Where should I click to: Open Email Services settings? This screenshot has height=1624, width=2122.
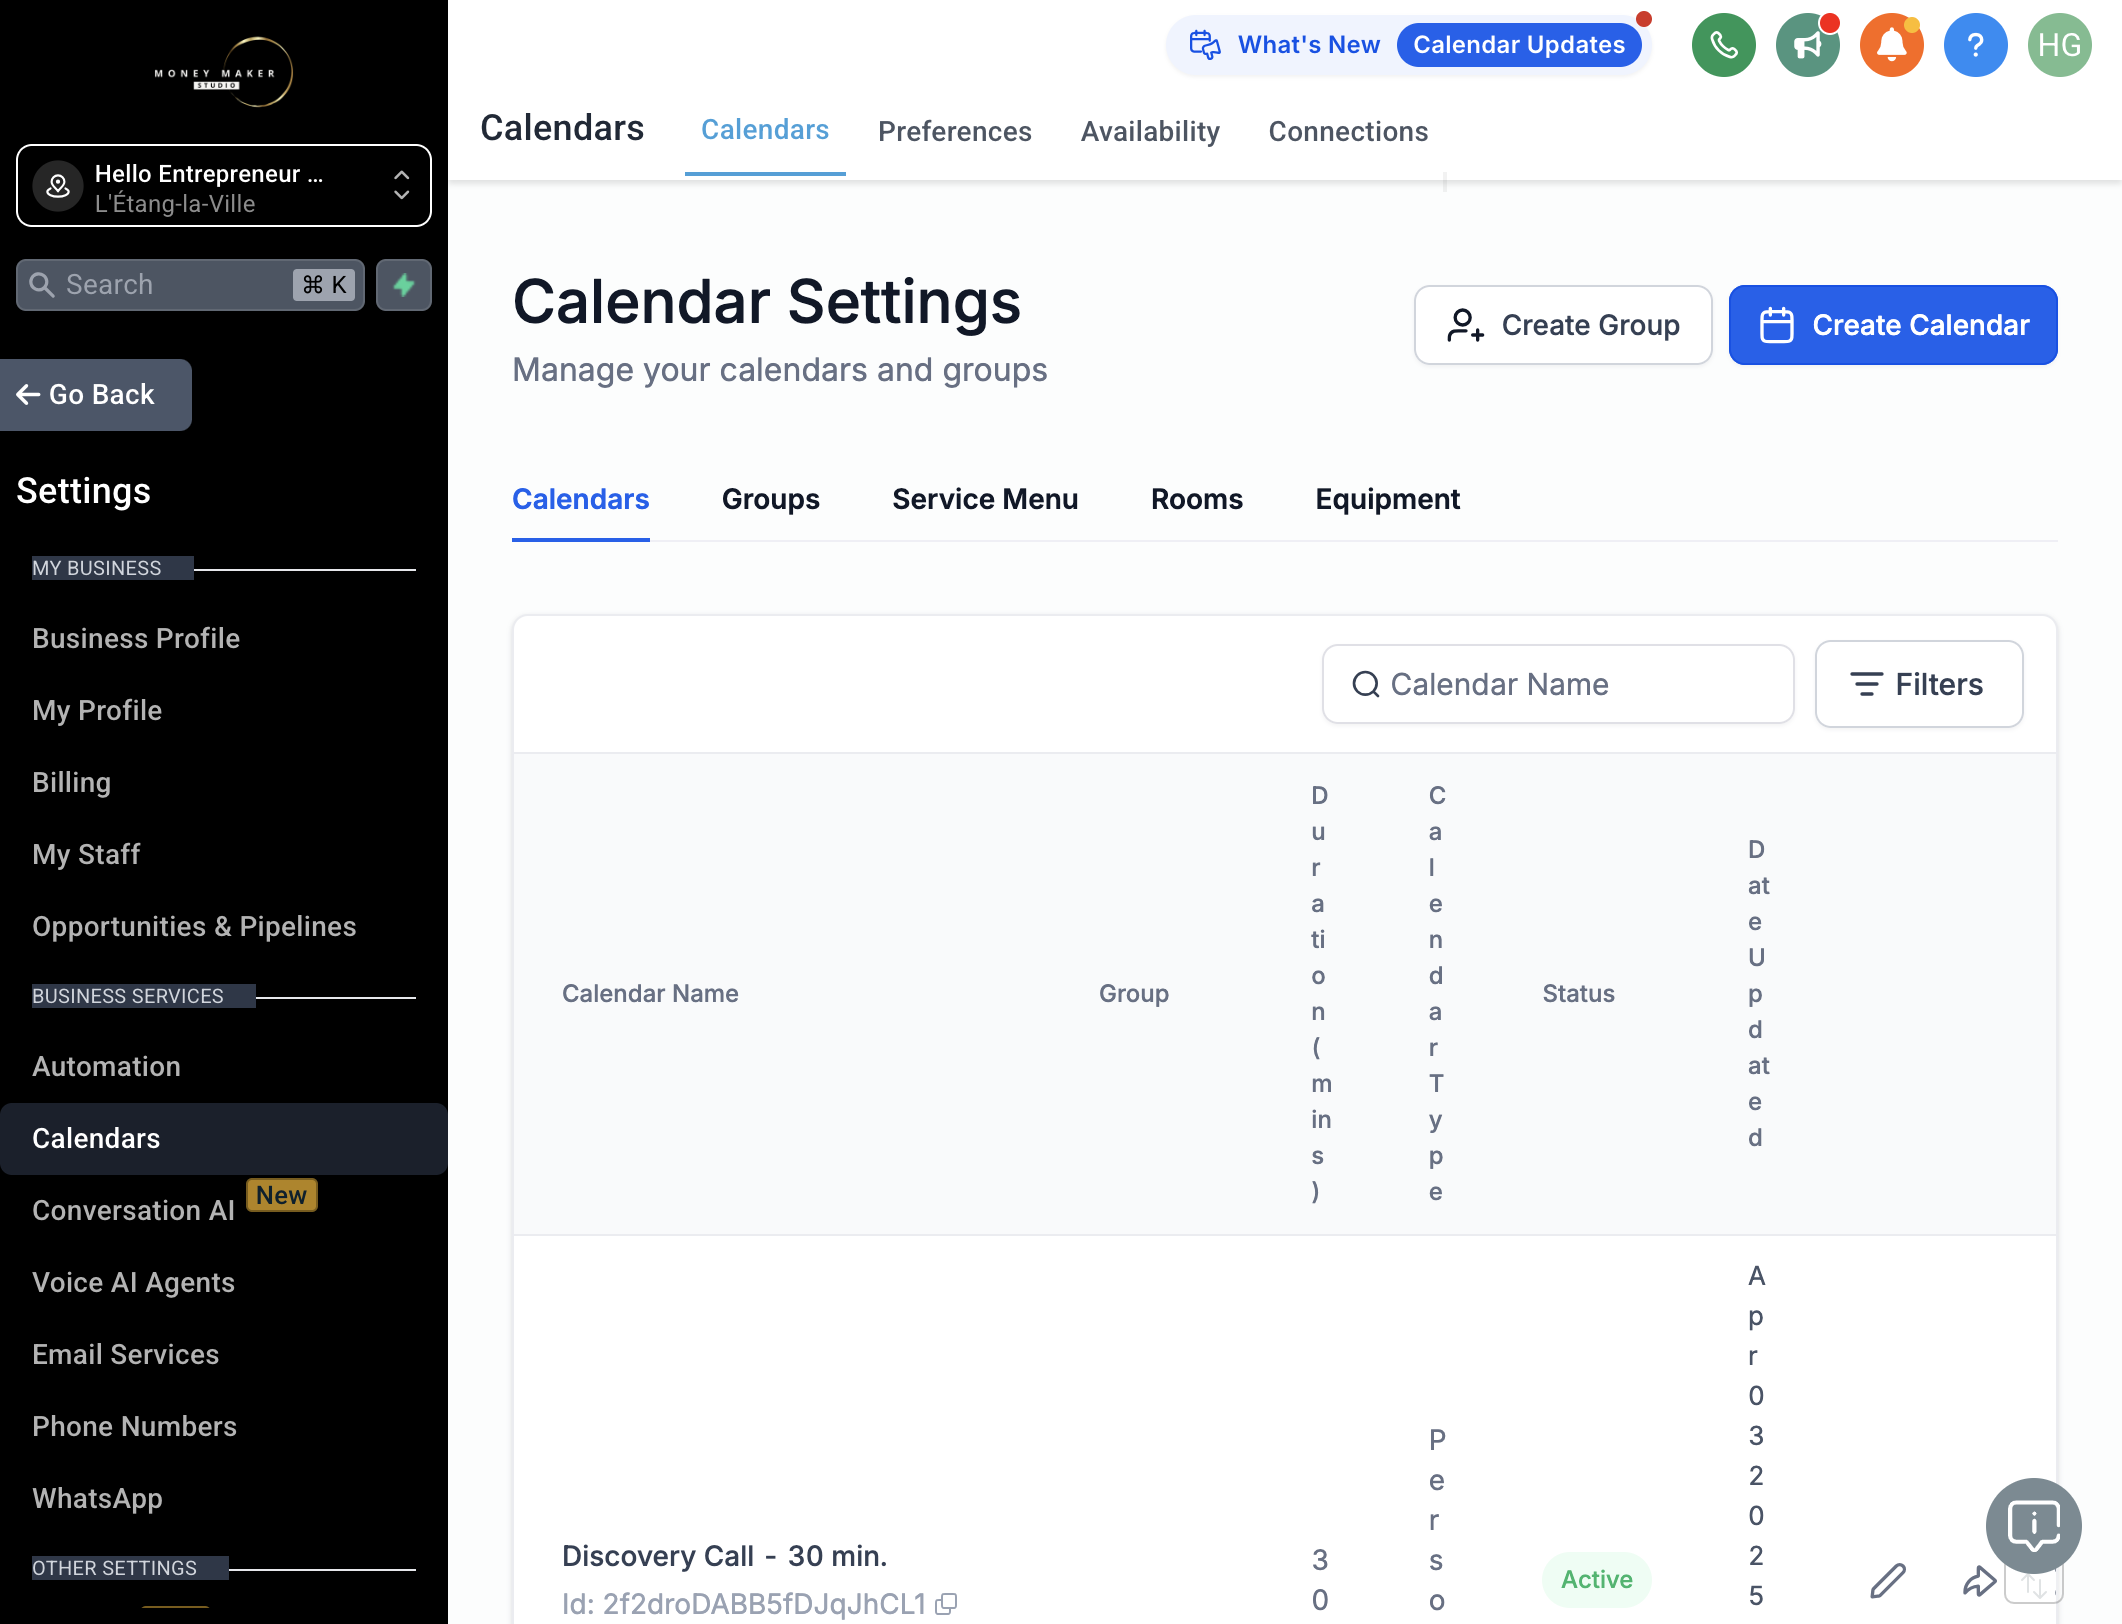[125, 1354]
